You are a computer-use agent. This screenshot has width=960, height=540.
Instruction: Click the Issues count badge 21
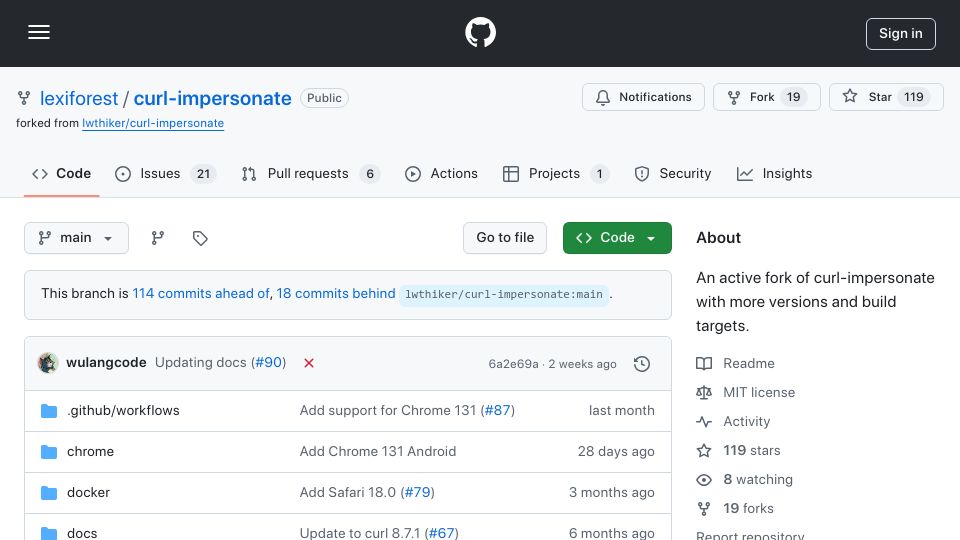click(203, 174)
